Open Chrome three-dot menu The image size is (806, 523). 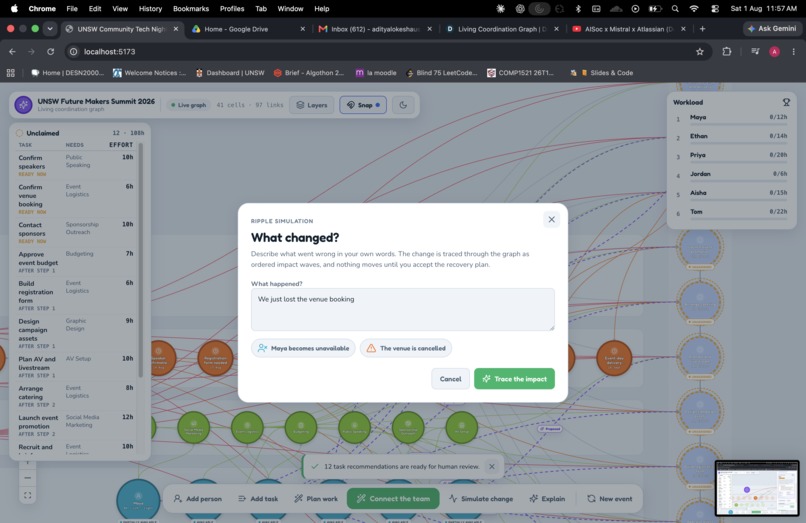pyautogui.click(x=794, y=51)
